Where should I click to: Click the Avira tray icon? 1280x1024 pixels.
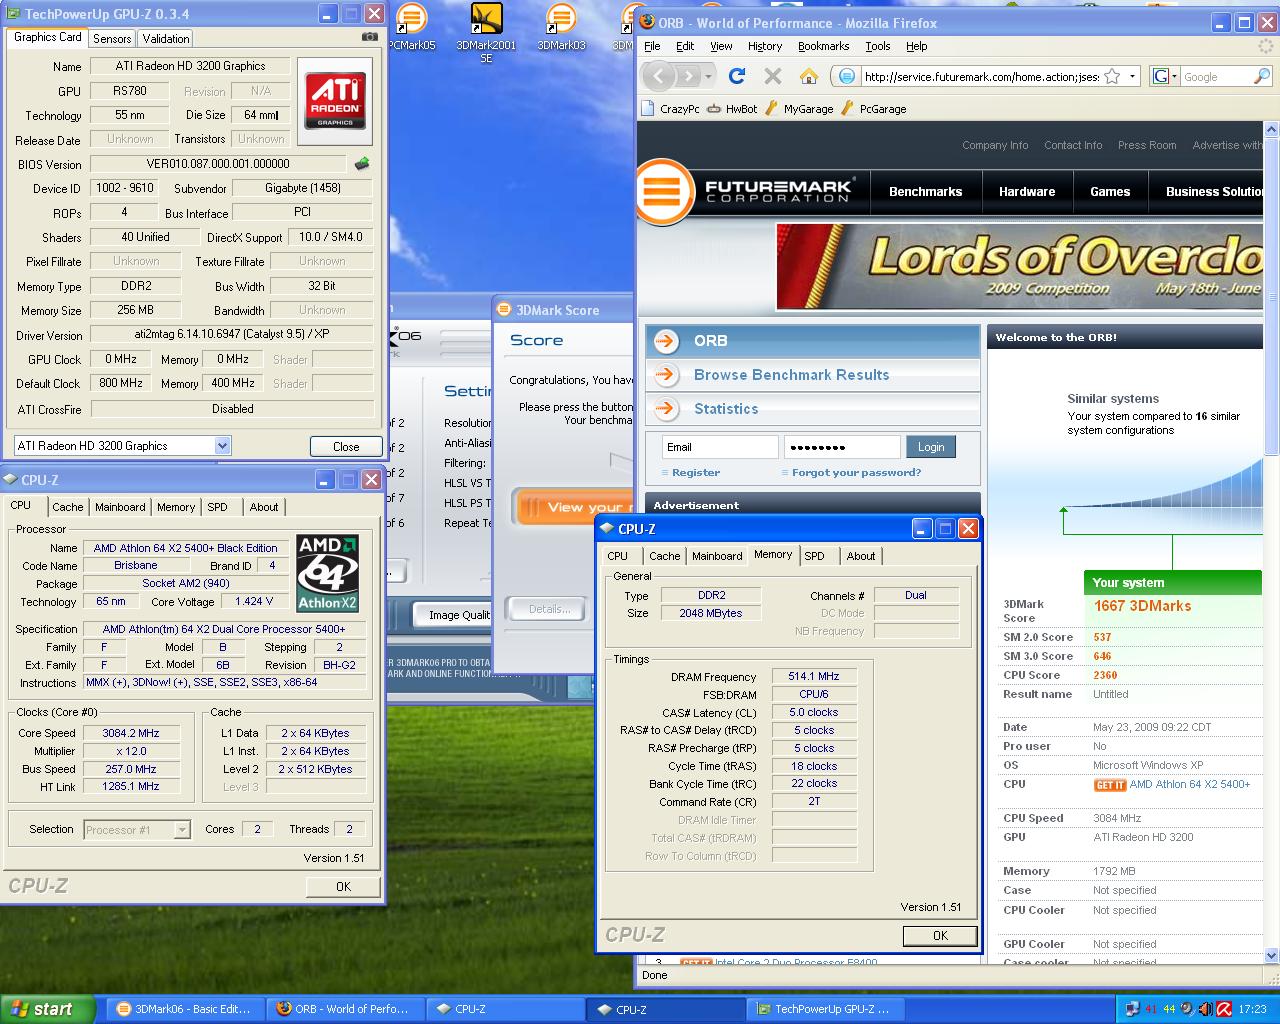[x=1224, y=1009]
